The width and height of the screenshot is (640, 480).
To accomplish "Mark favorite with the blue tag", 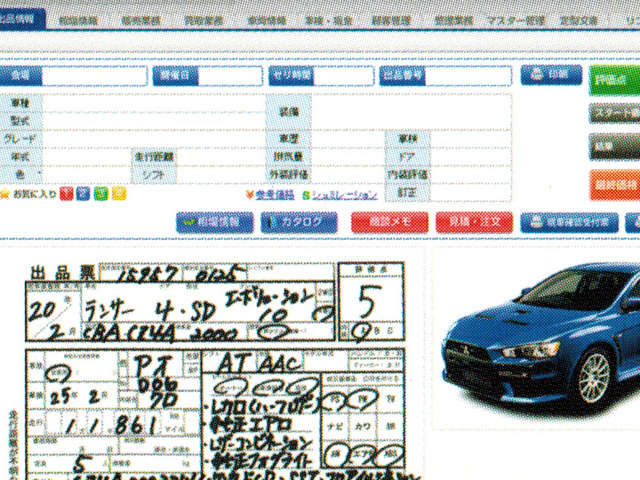I will pos(83,194).
